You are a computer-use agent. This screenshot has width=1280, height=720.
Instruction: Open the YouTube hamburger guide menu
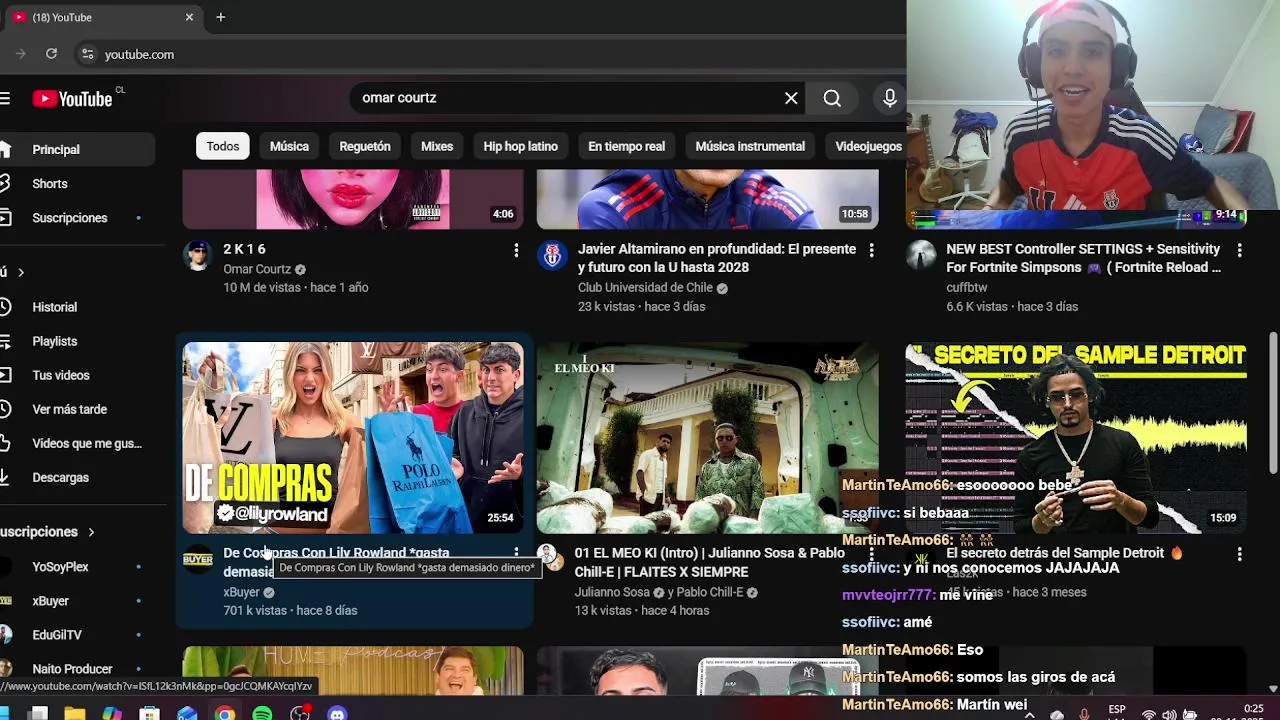(x=5, y=98)
